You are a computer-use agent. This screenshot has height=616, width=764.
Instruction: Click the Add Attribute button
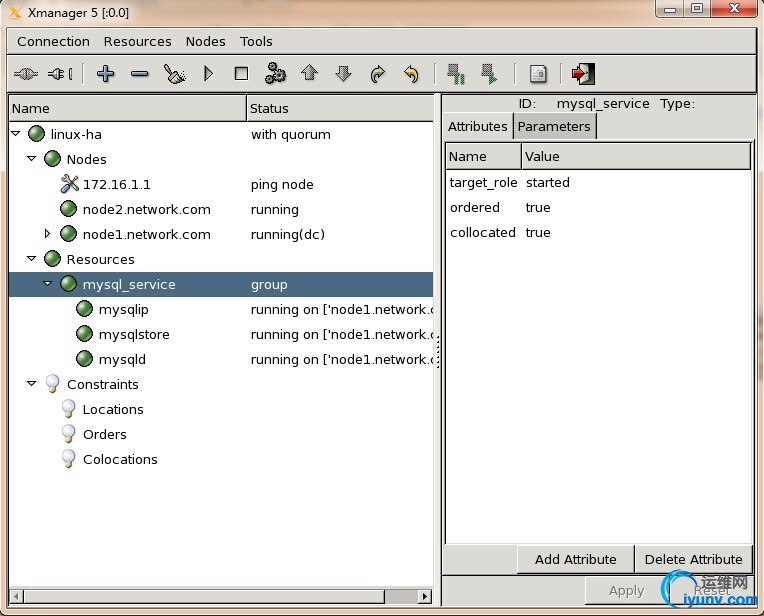pyautogui.click(x=575, y=559)
